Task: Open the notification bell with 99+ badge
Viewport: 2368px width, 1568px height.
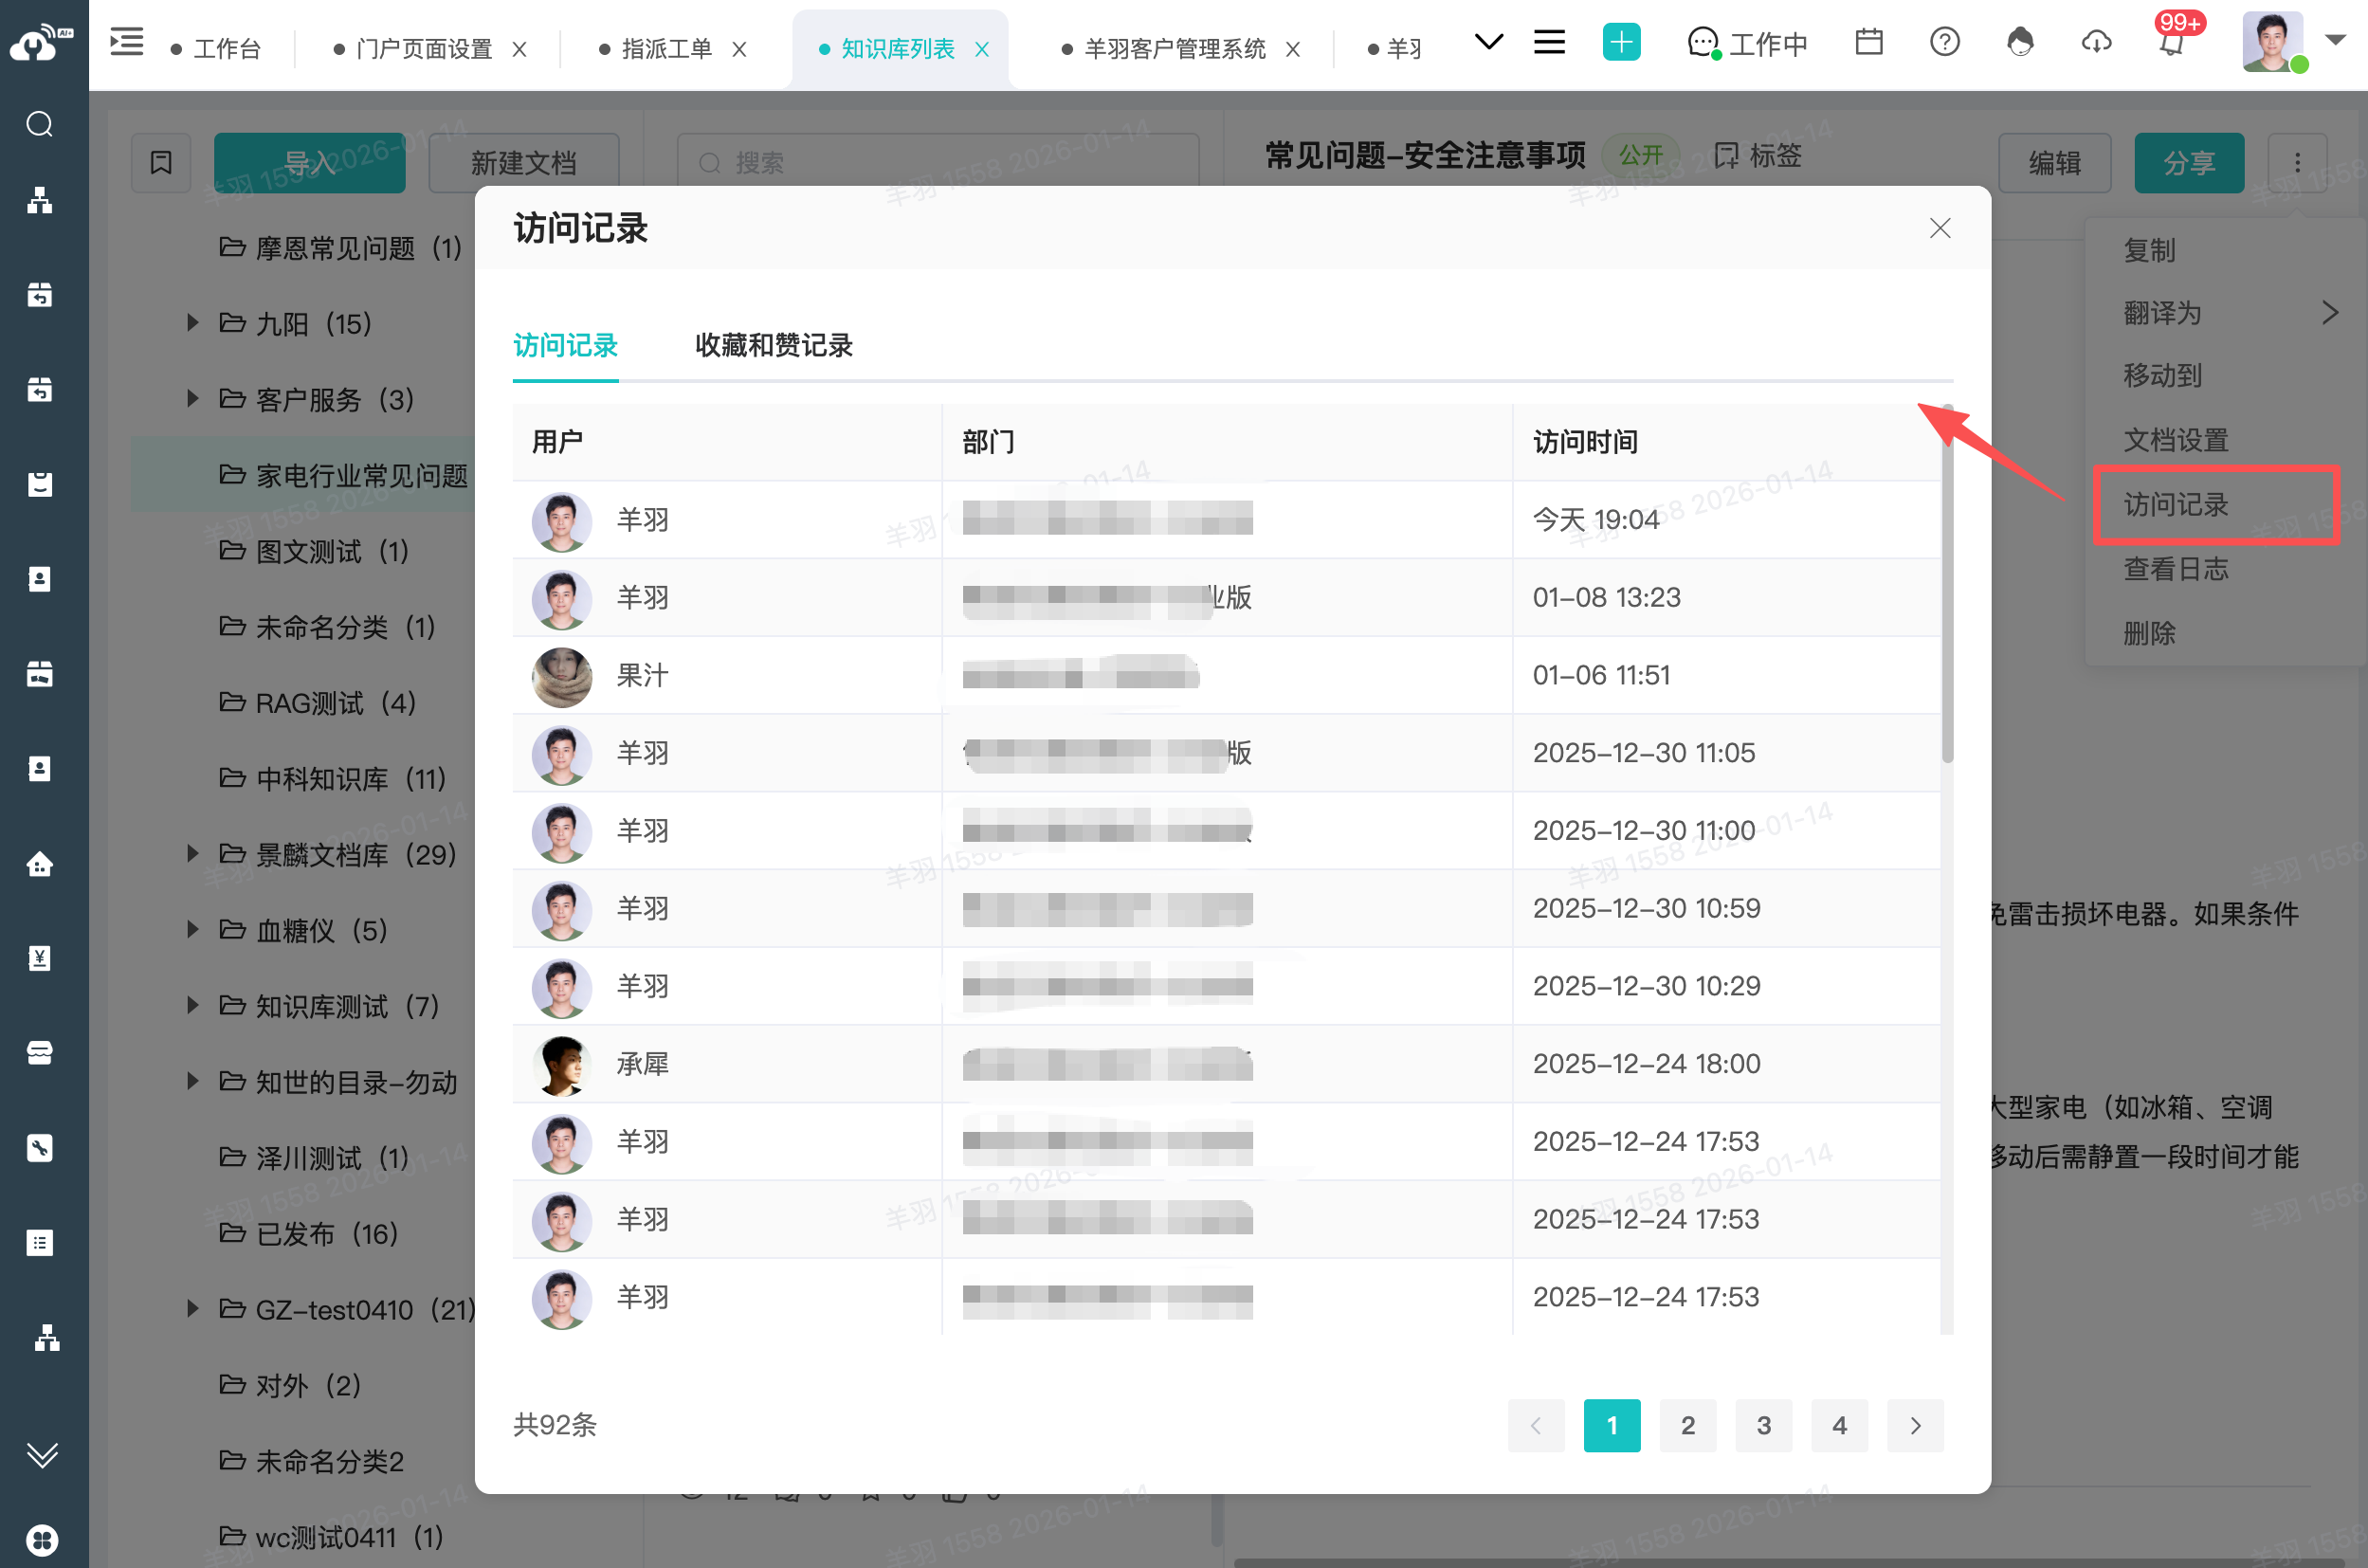Action: (2171, 42)
